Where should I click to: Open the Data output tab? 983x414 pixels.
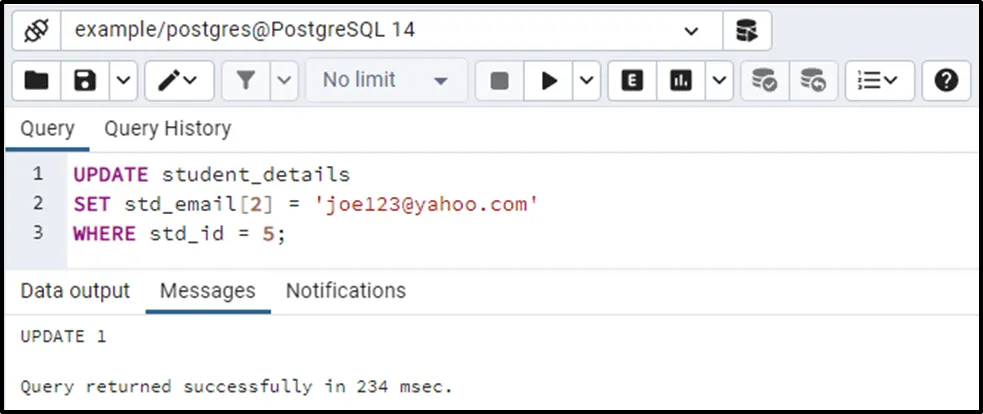click(x=75, y=291)
